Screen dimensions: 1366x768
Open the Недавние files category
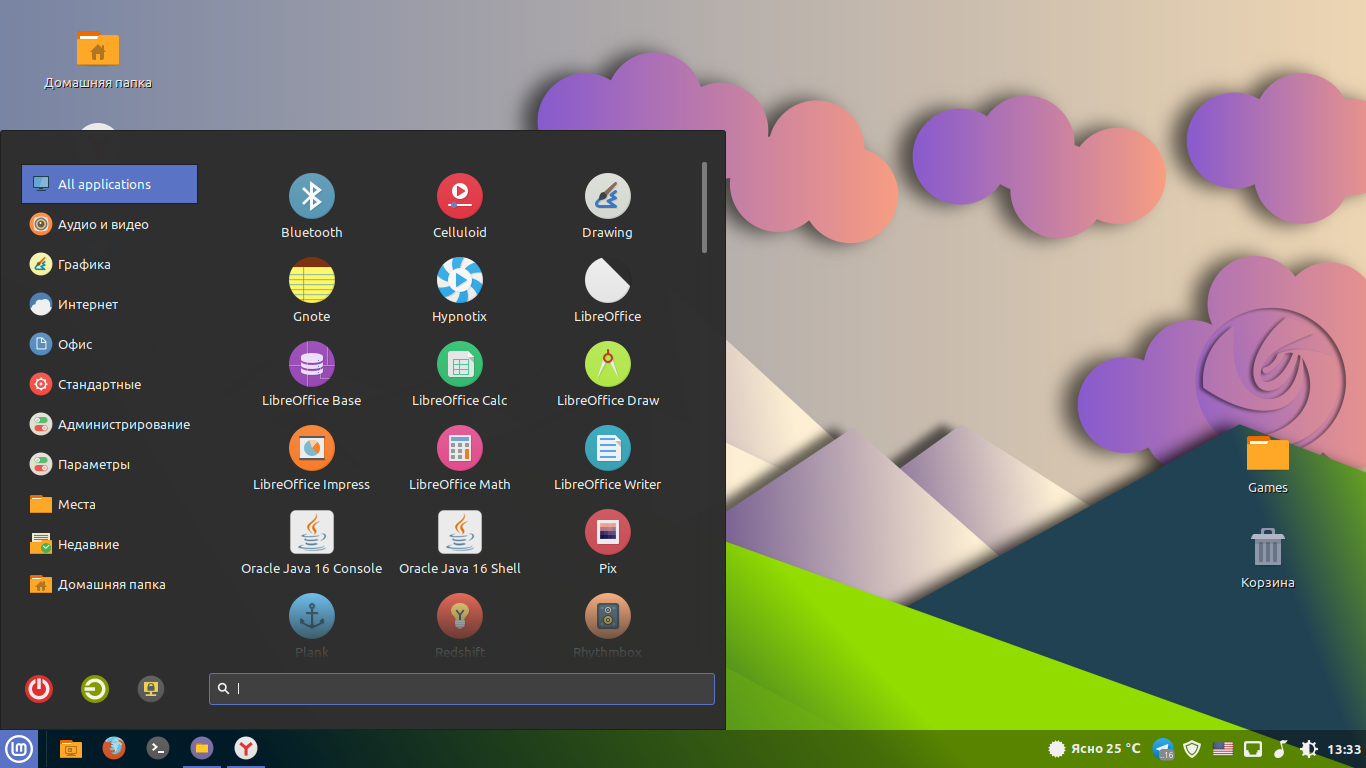coord(110,544)
